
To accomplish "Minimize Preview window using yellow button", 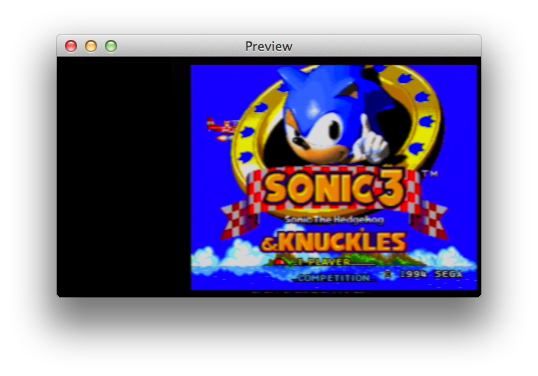I will [x=91, y=46].
